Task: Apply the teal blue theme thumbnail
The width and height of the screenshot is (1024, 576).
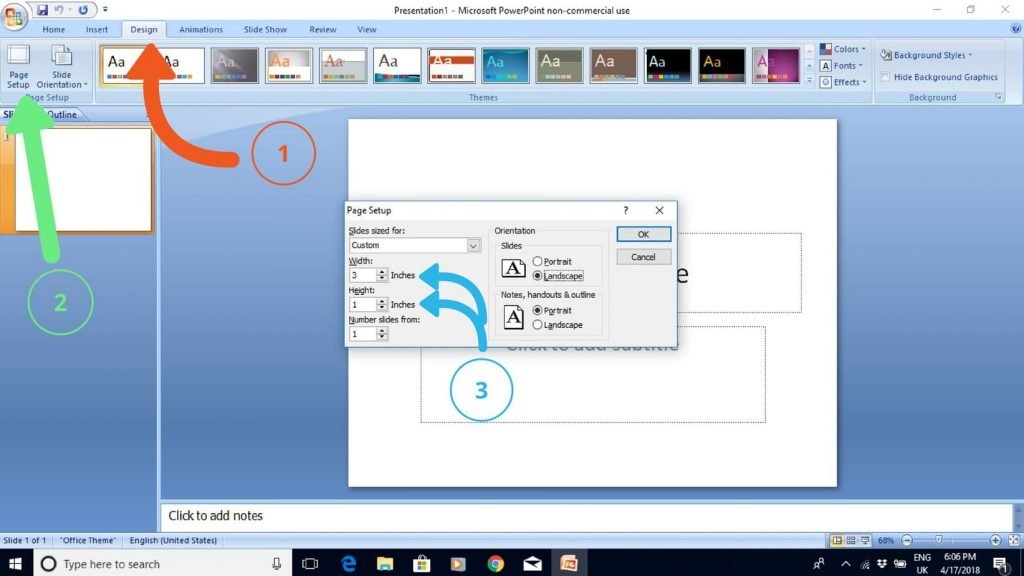Action: click(x=505, y=65)
